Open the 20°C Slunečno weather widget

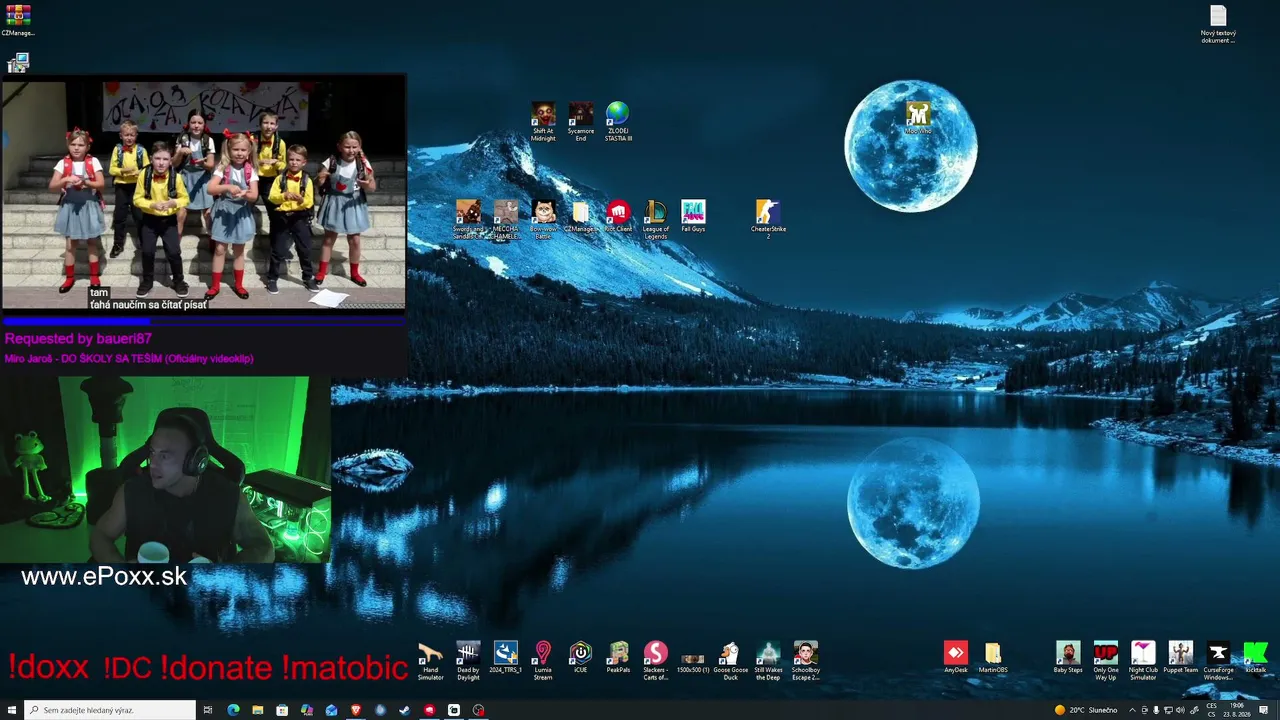click(x=1086, y=710)
